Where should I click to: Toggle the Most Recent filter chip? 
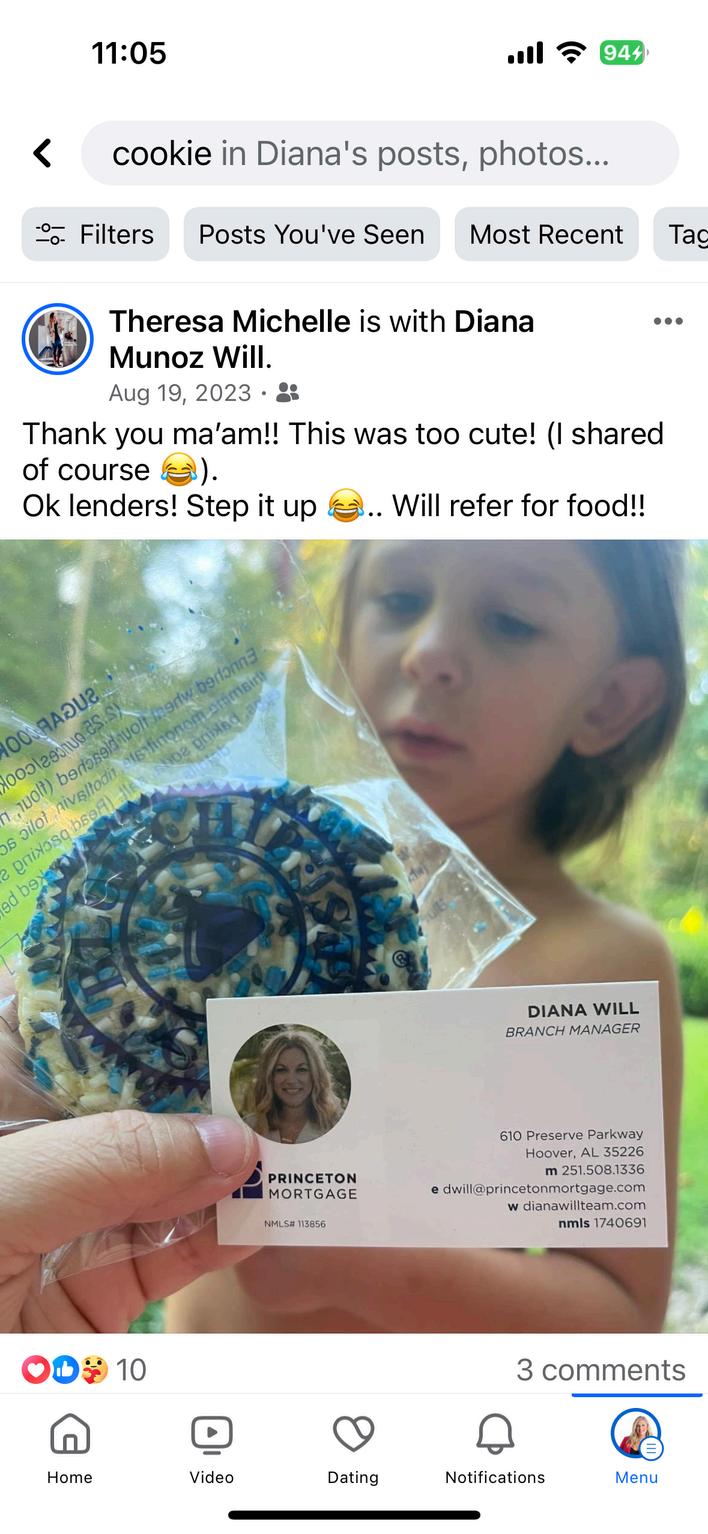(x=547, y=234)
